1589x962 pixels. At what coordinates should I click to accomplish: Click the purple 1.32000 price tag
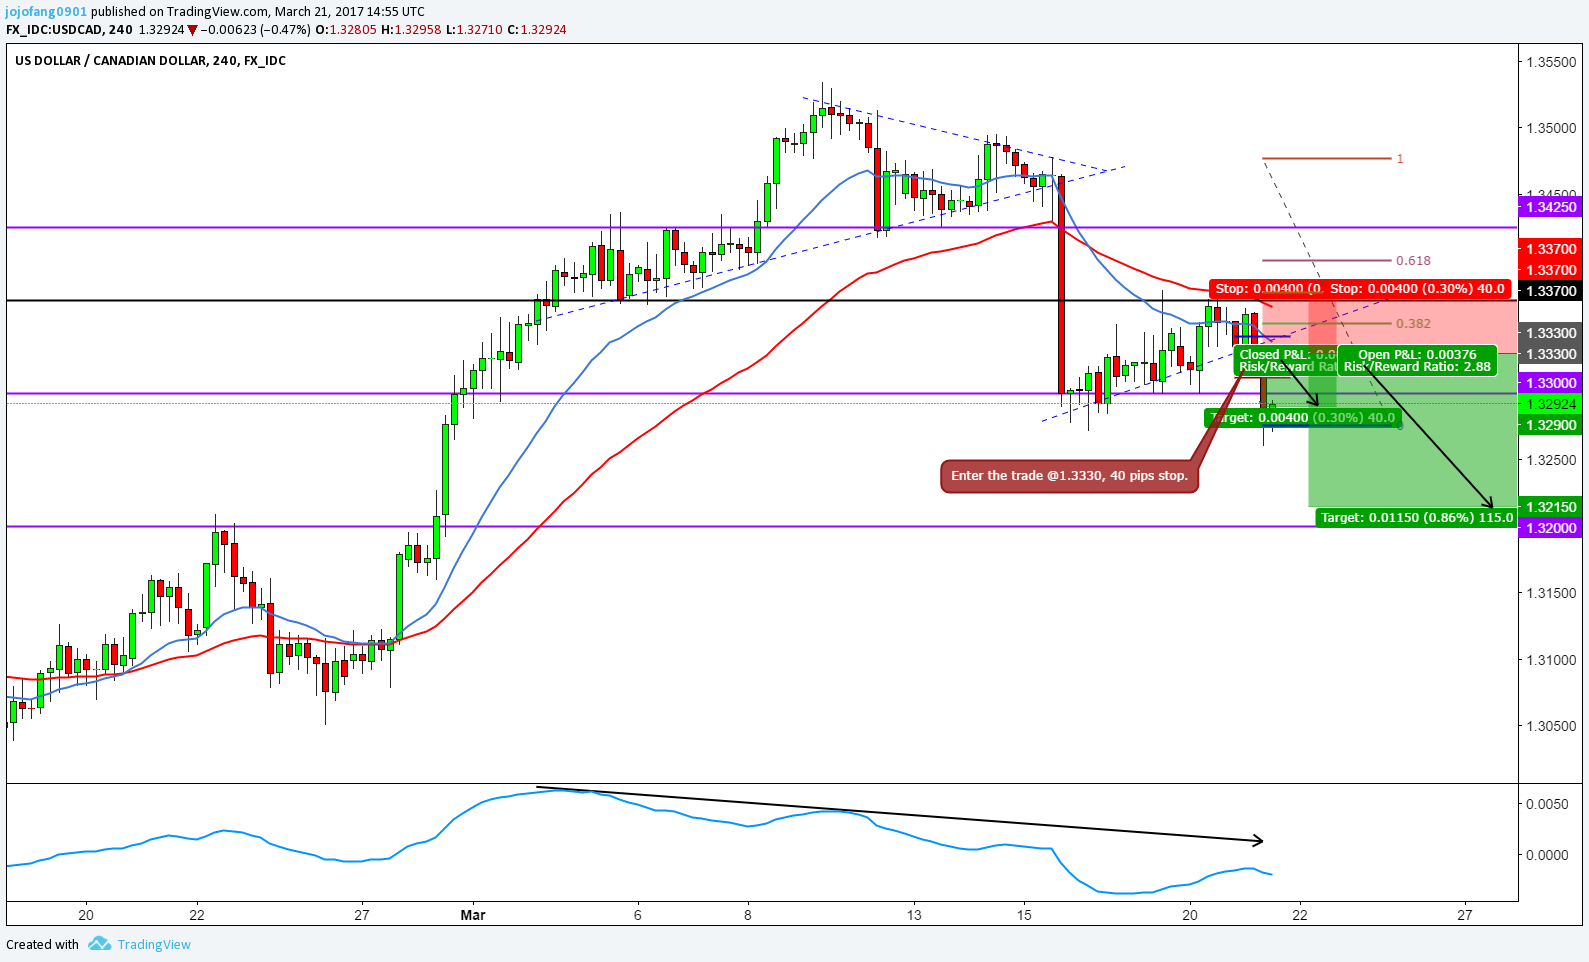[x=1550, y=528]
